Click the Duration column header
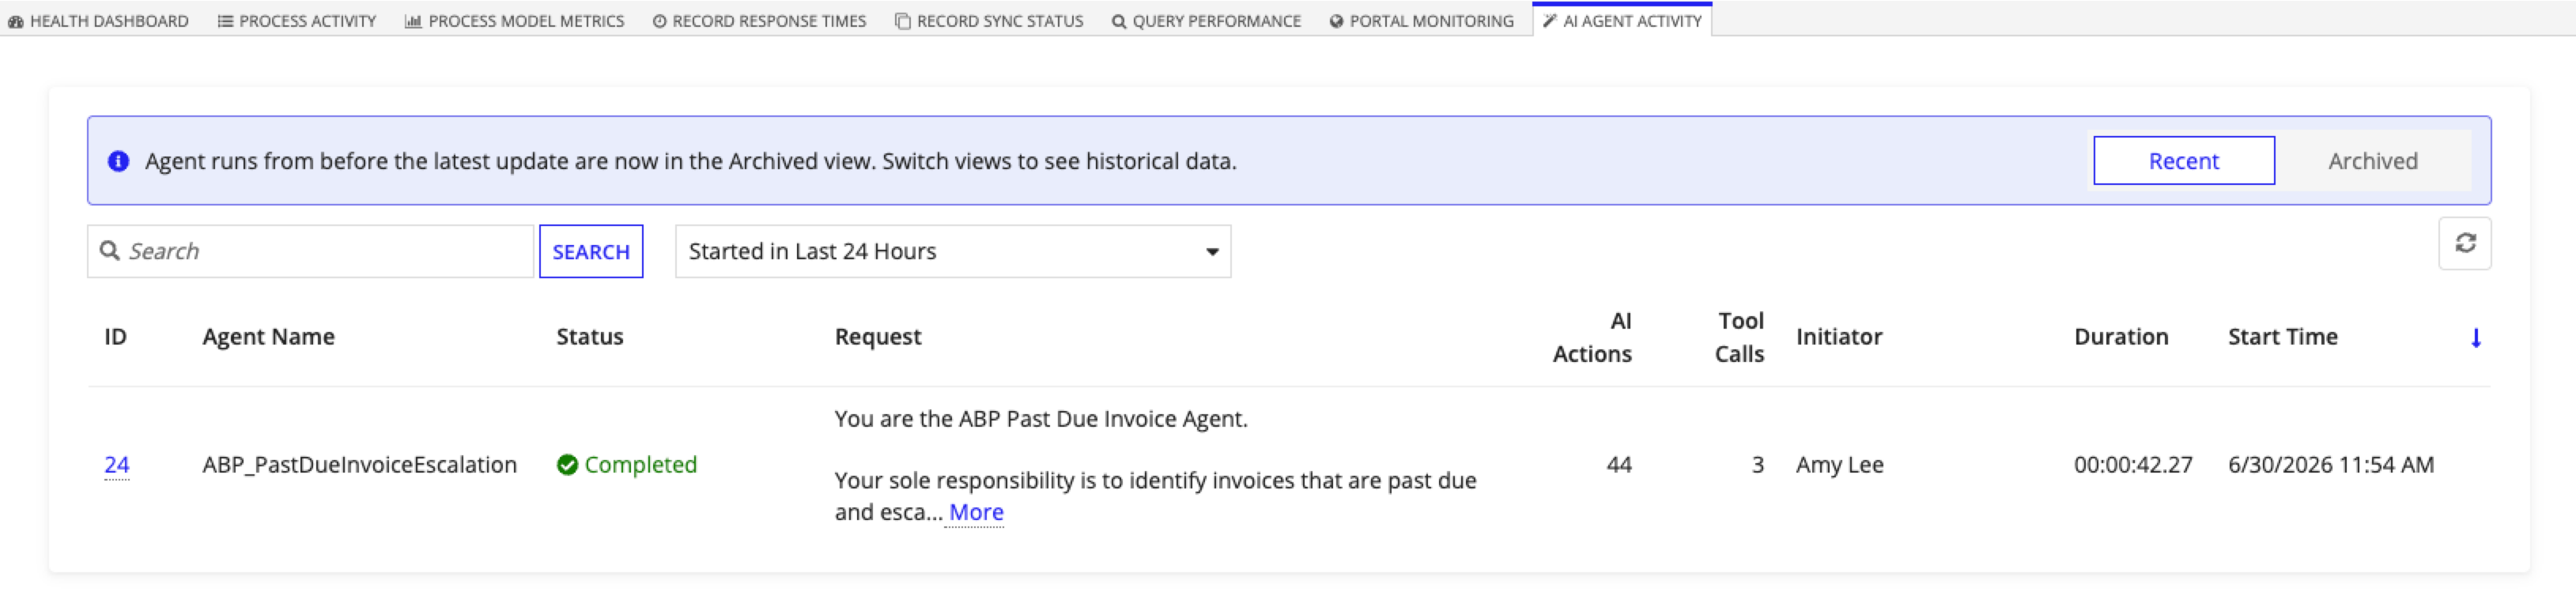Viewport: 2576px width, 607px height. point(2121,337)
